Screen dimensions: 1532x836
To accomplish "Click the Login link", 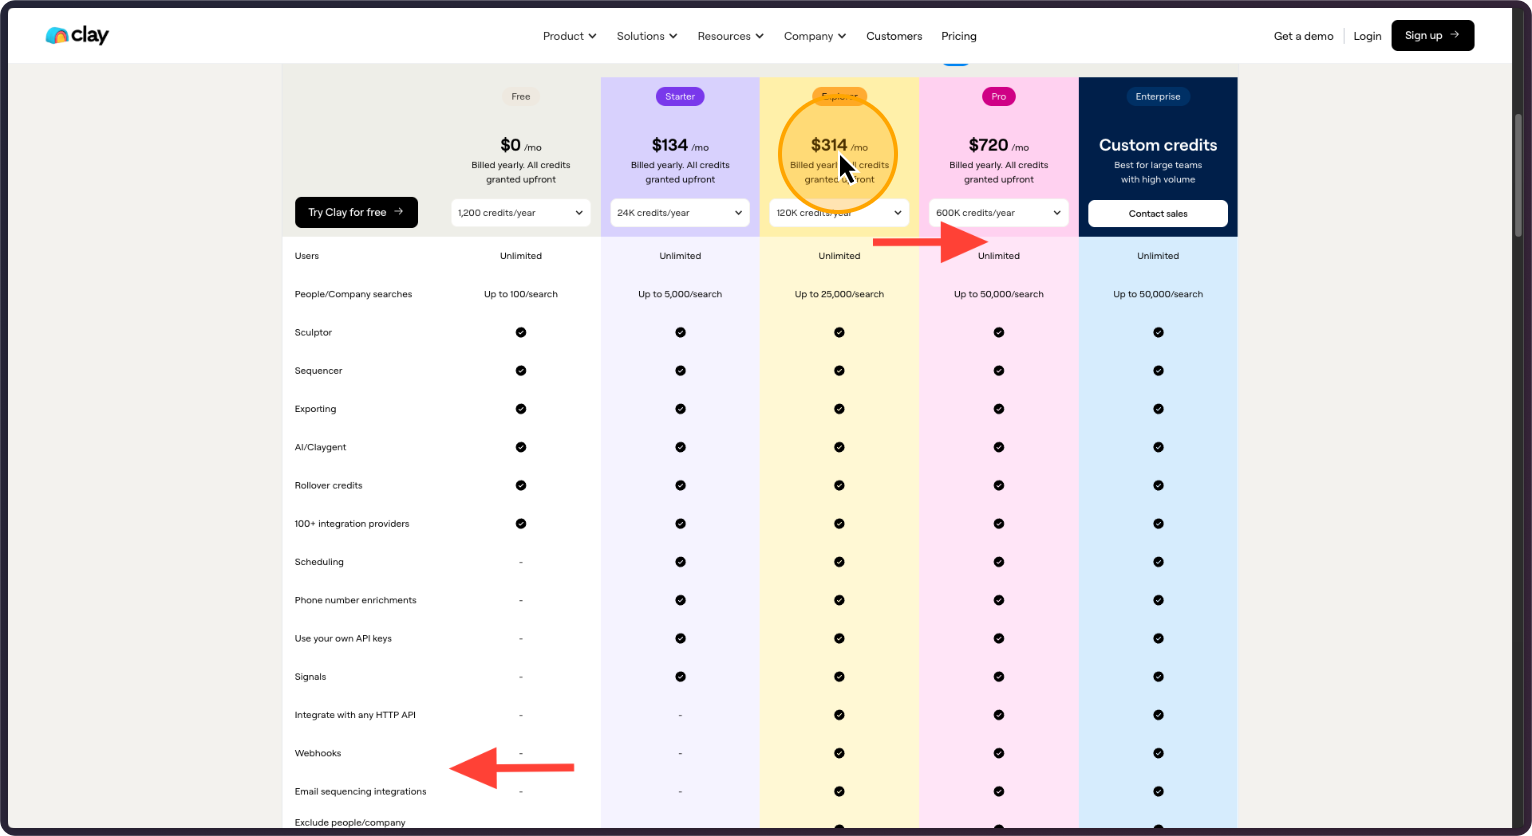I will [x=1367, y=36].
